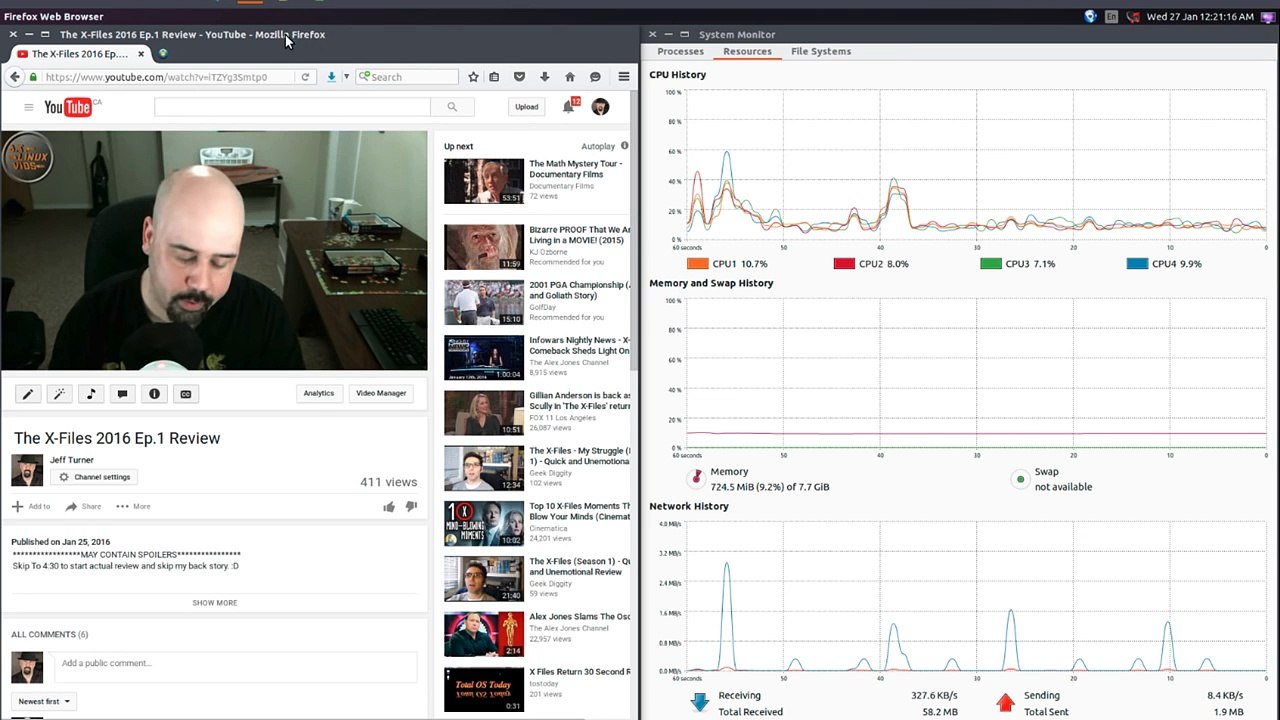
Task: Open Cards info circle tool
Action: (154, 394)
